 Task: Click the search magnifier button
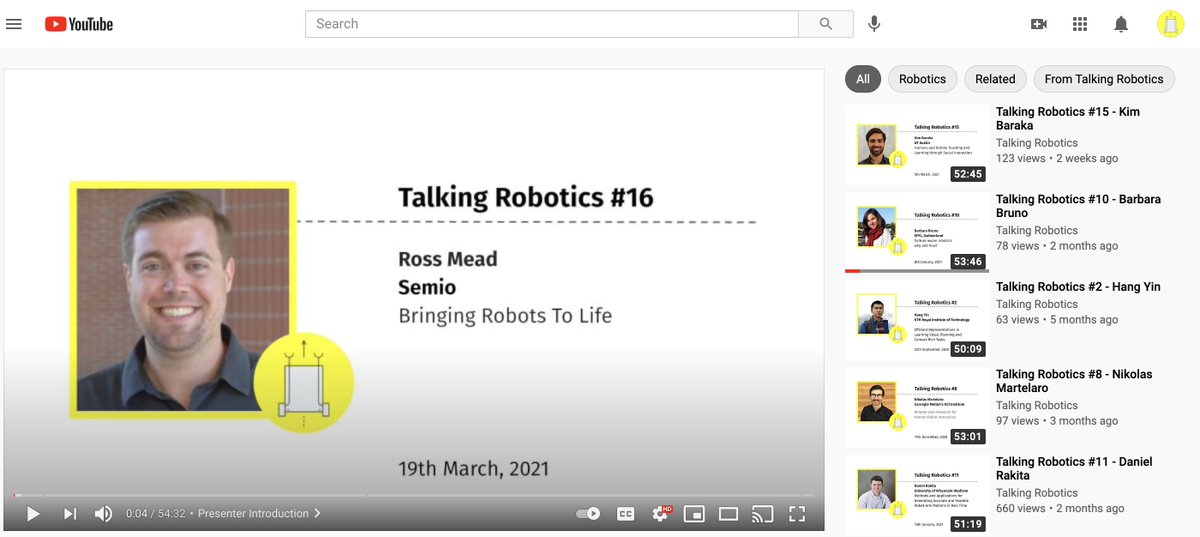(826, 24)
